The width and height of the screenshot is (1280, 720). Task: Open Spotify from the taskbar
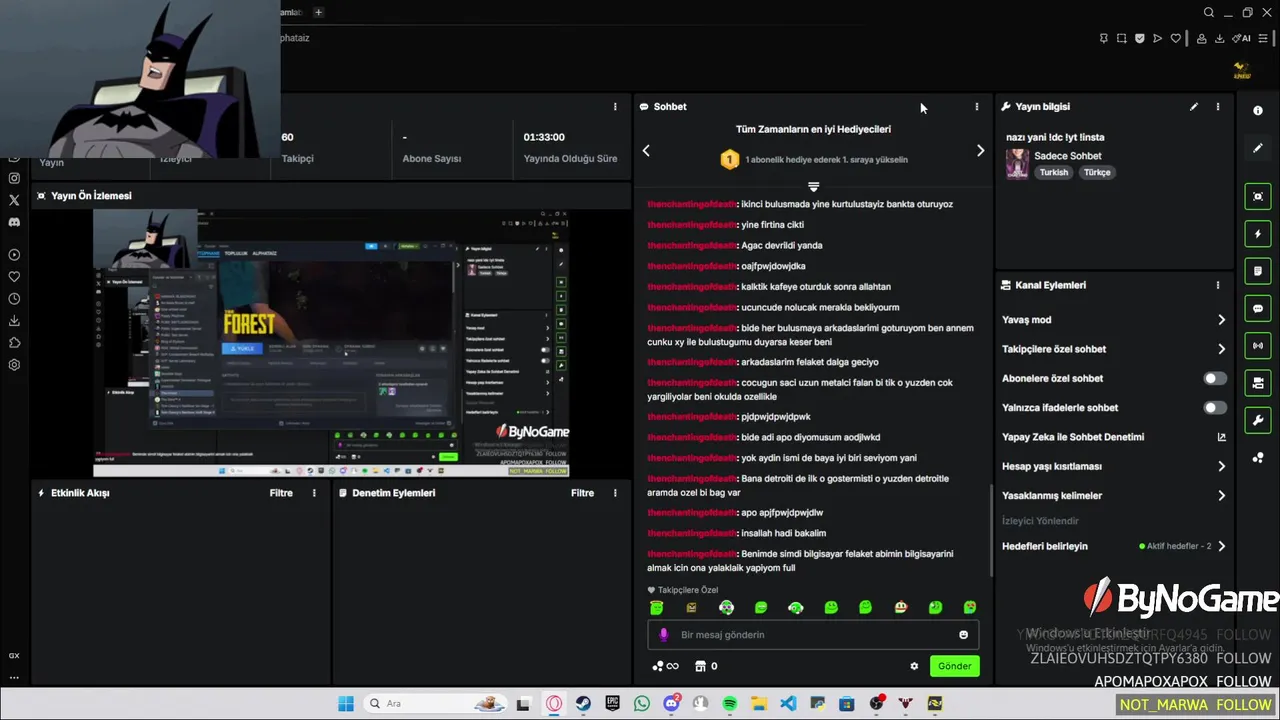tap(730, 704)
